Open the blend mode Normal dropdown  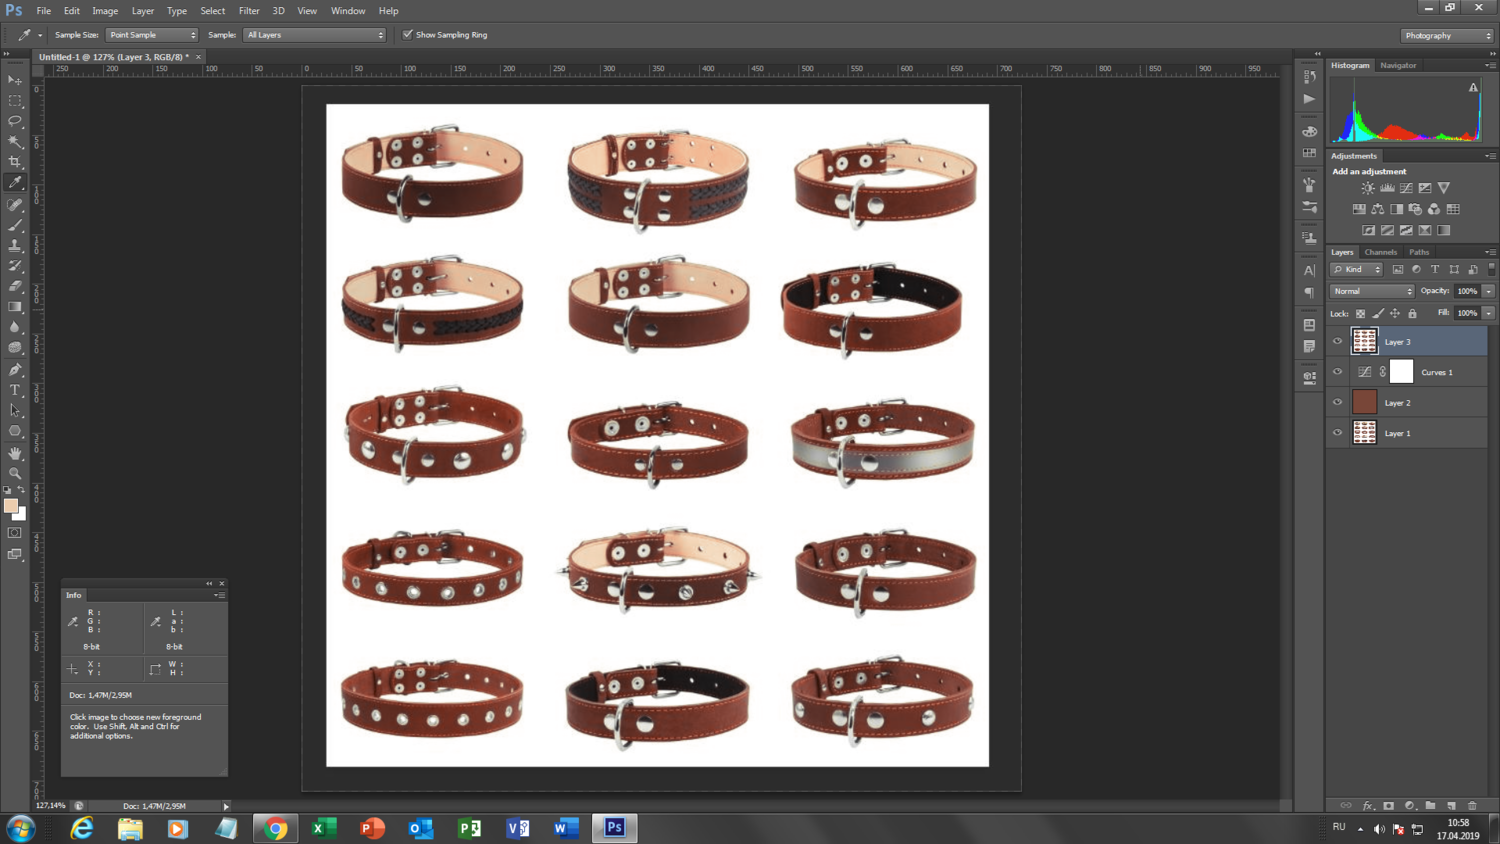tap(1371, 291)
